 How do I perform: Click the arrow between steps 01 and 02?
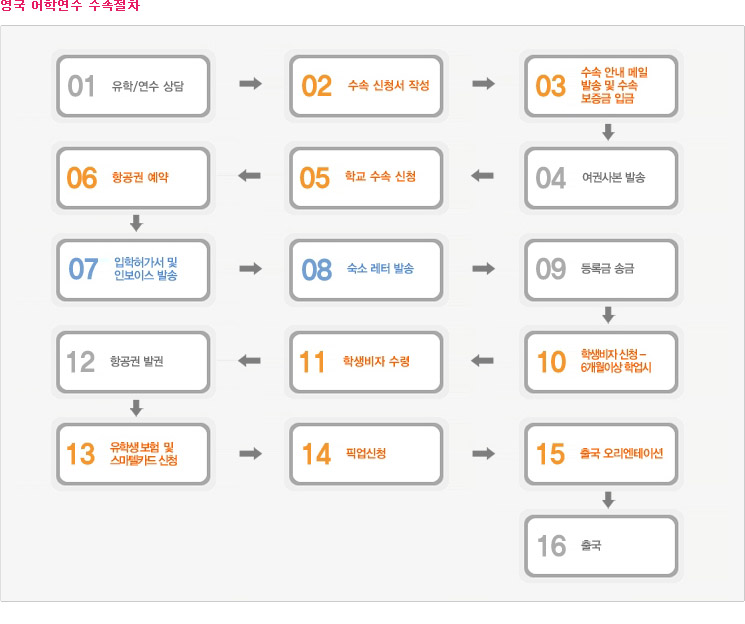coord(250,84)
